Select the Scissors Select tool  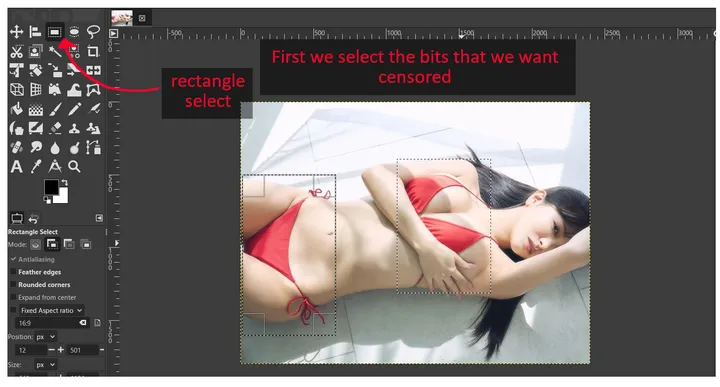[17, 51]
